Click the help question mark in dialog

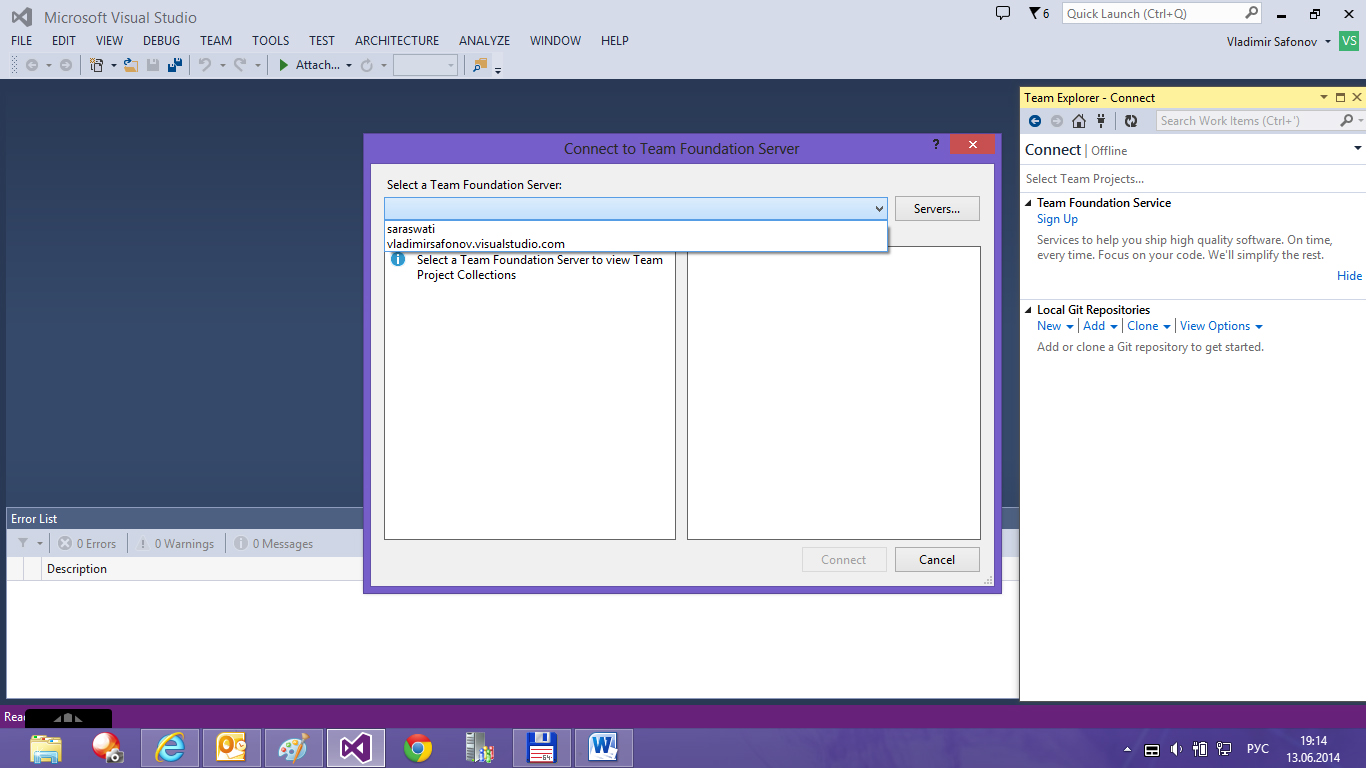[x=936, y=144]
